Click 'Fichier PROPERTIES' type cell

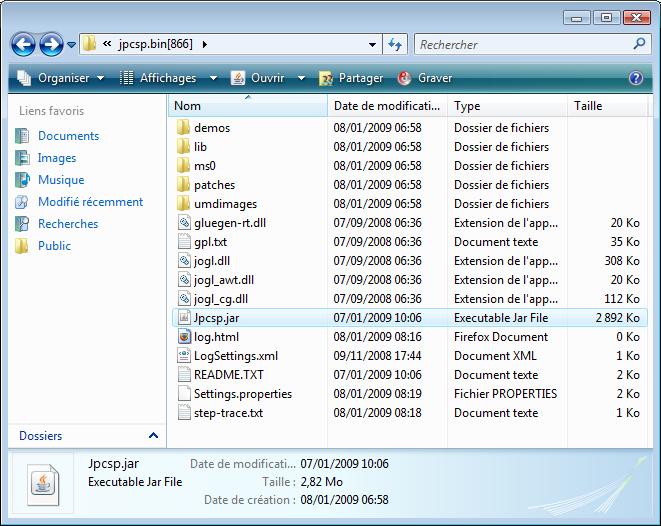click(505, 394)
